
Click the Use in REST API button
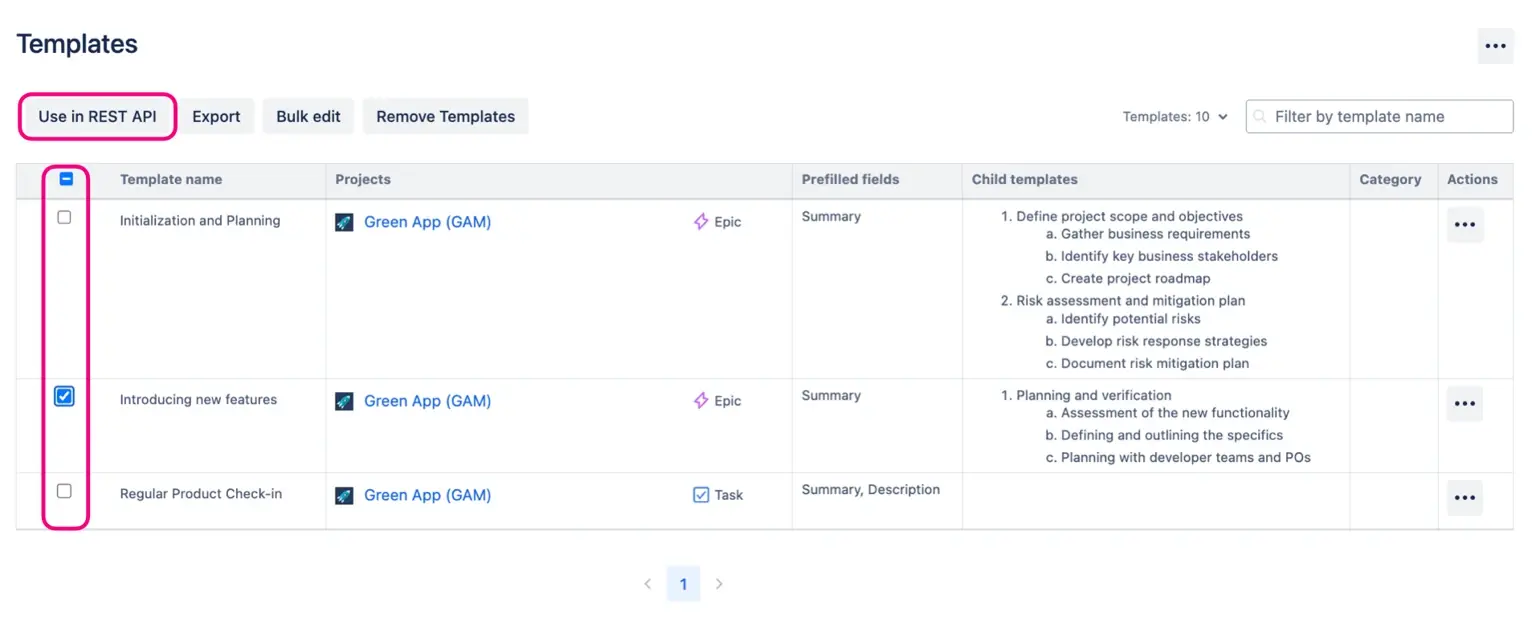[97, 116]
